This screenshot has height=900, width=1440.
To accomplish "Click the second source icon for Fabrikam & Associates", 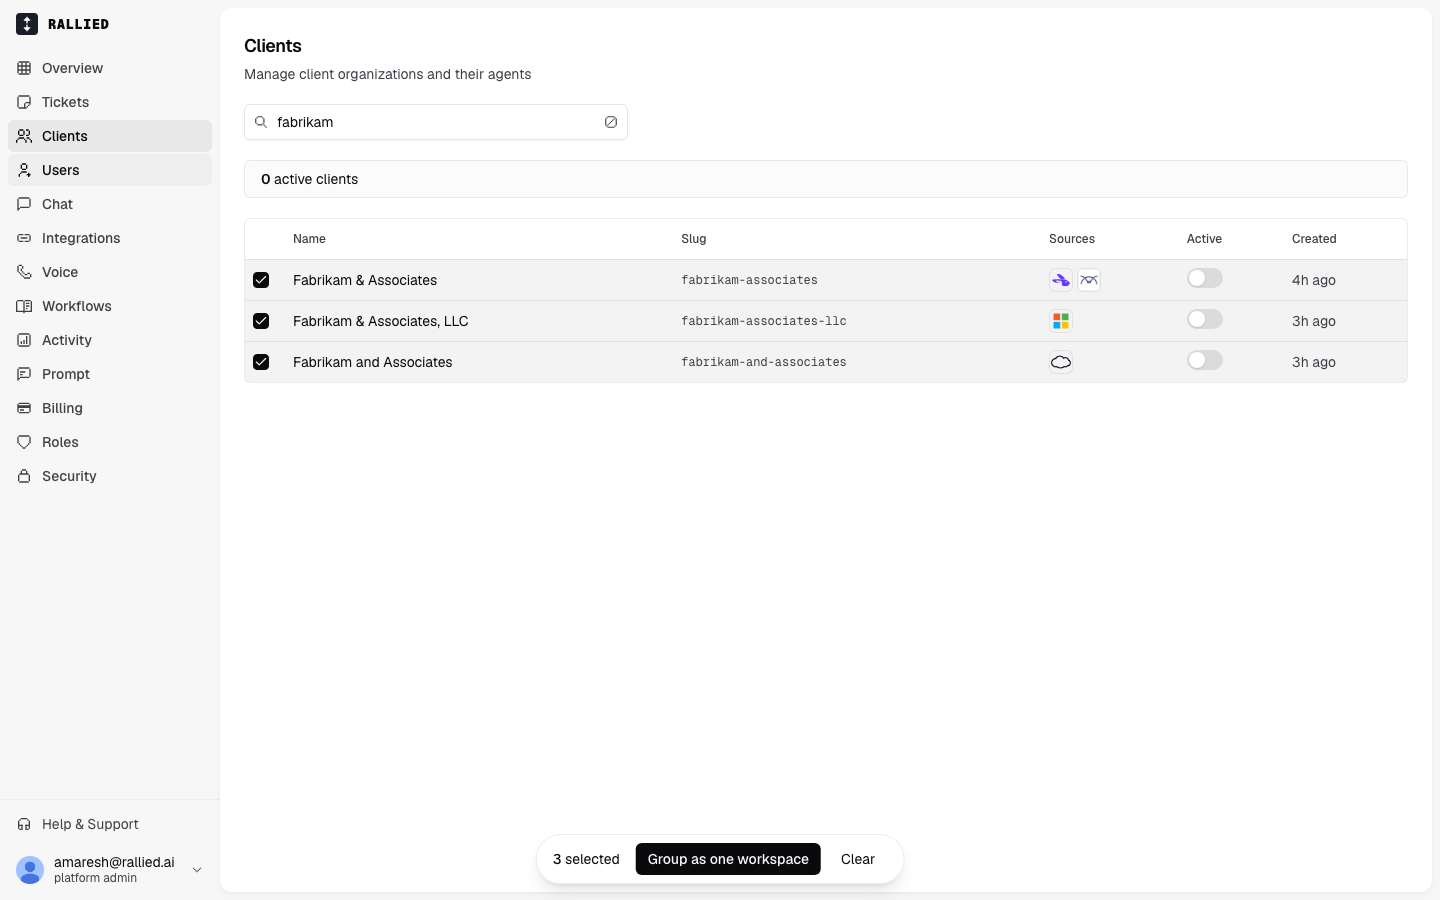I will 1089,280.
